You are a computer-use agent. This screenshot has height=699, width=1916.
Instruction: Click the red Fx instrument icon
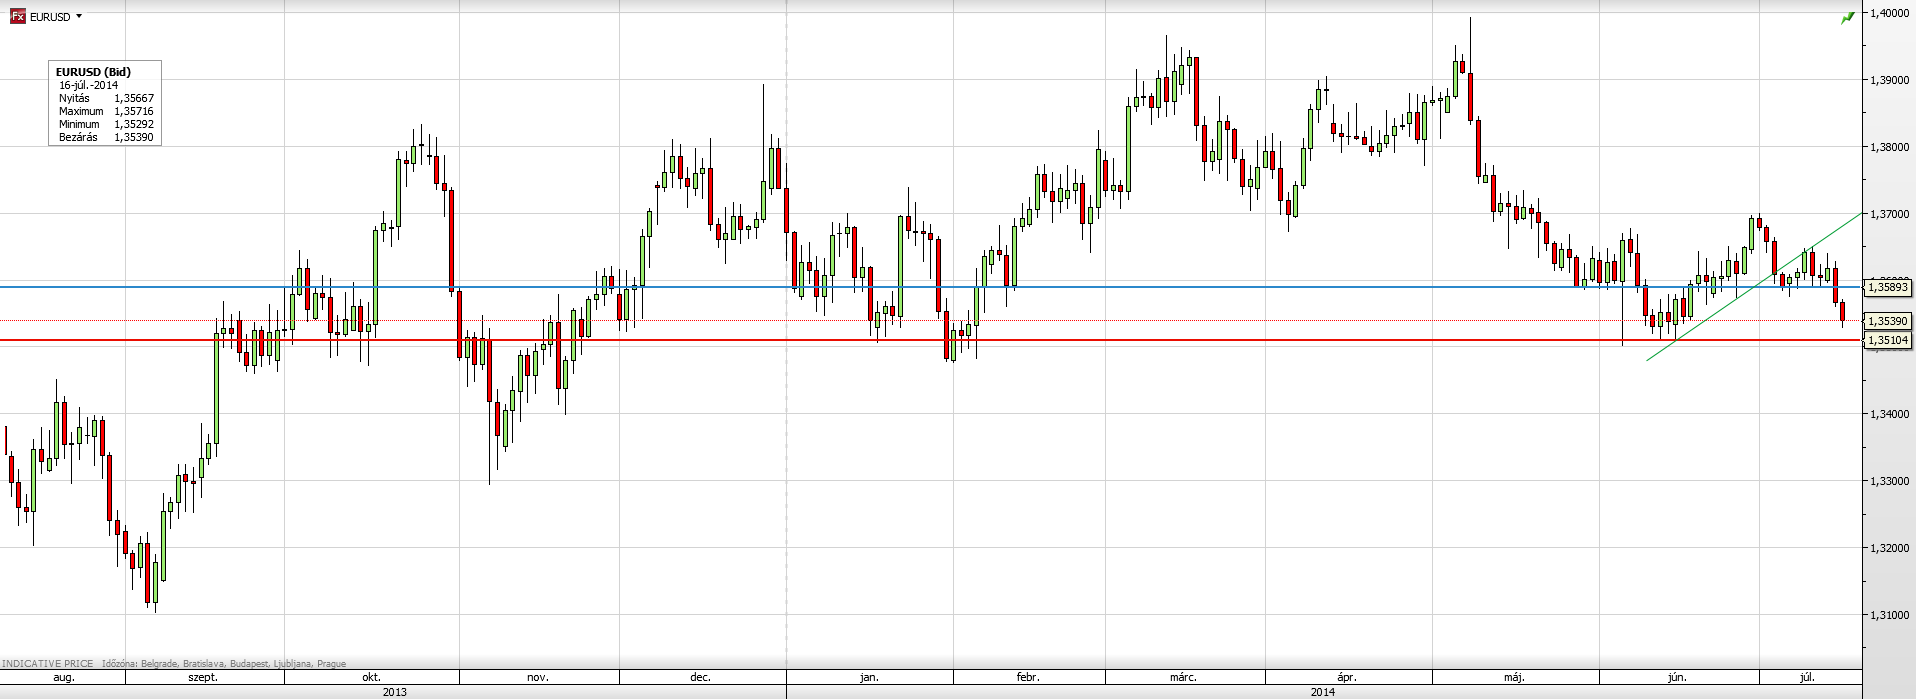(x=17, y=17)
